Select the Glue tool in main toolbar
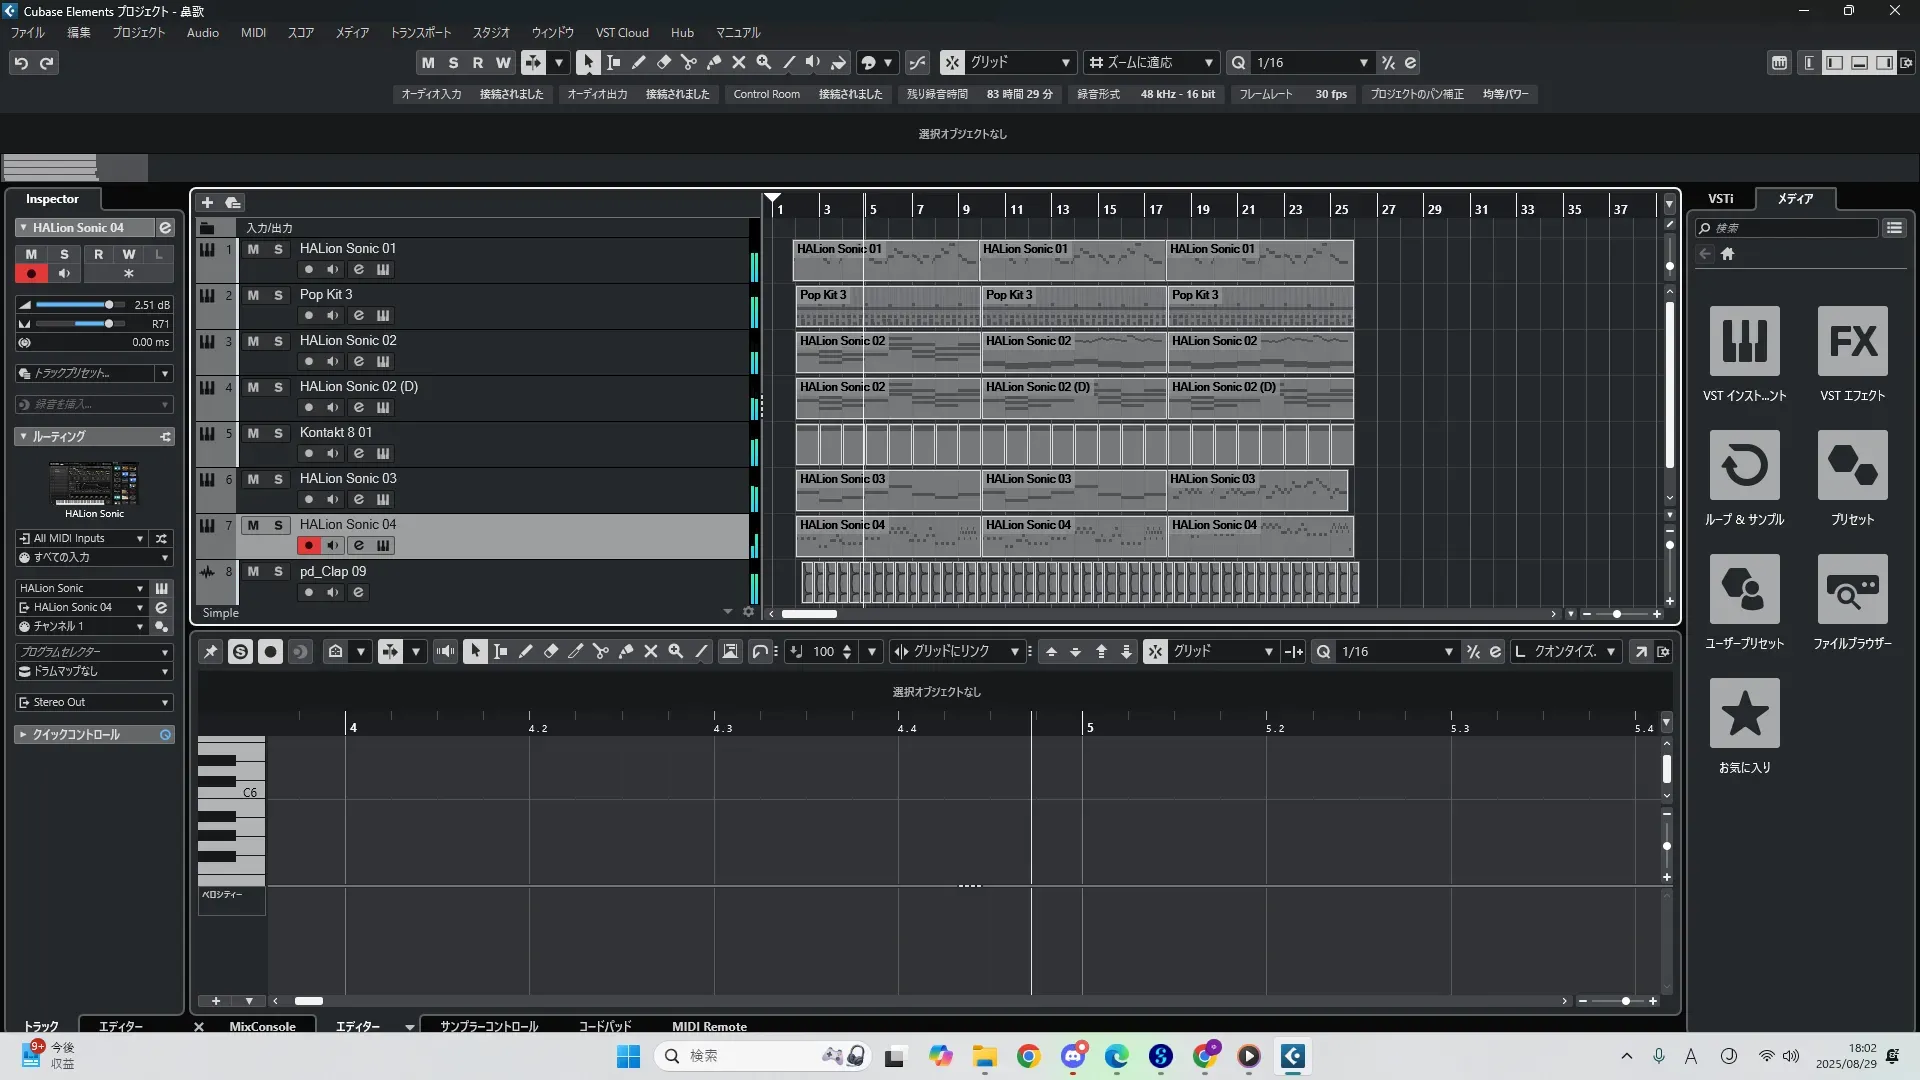Image resolution: width=1920 pixels, height=1080 pixels. click(x=713, y=62)
